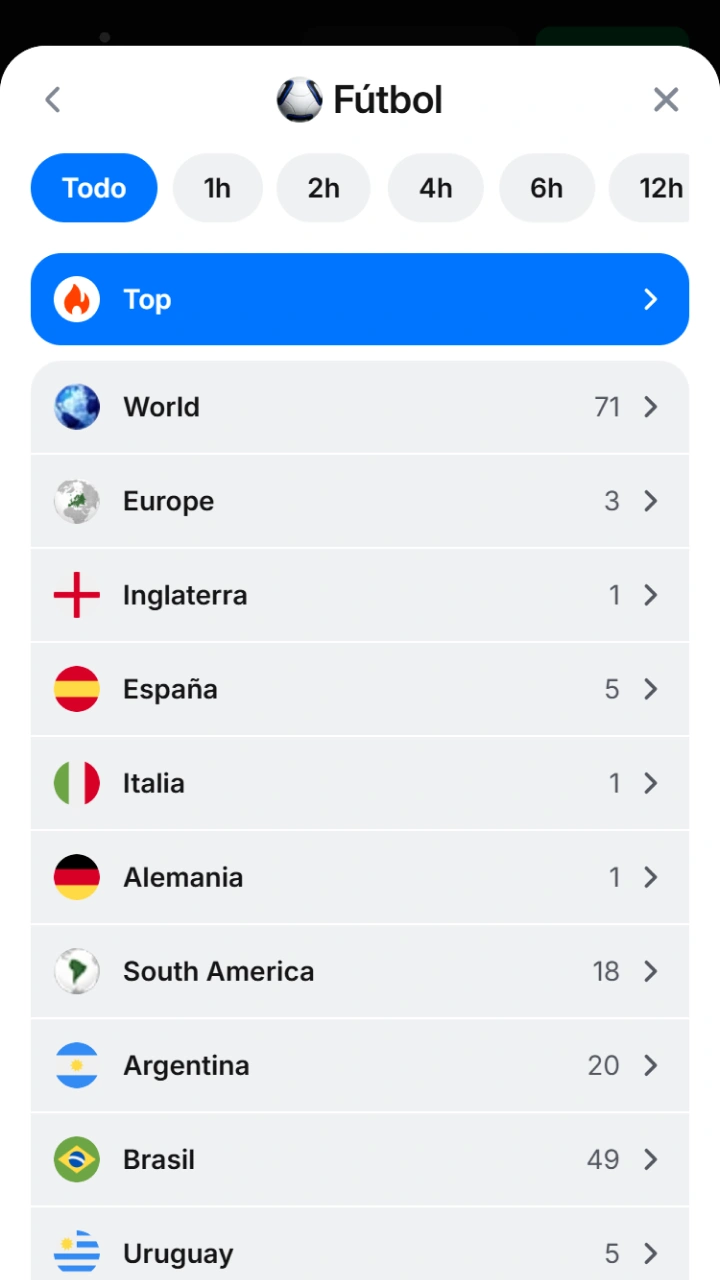Image resolution: width=720 pixels, height=1280 pixels.
Task: Switch the time filter to 1h
Action: pyautogui.click(x=217, y=187)
